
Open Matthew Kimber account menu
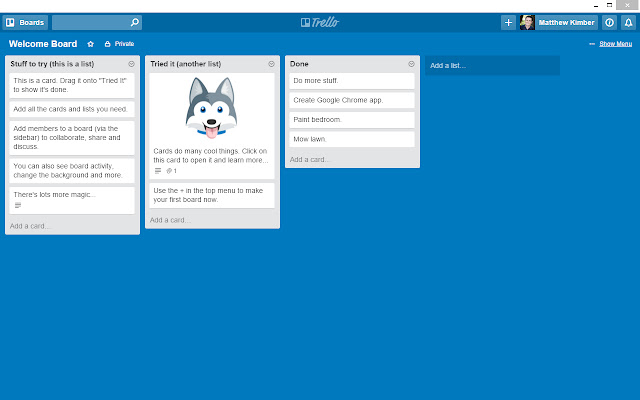tap(559, 22)
